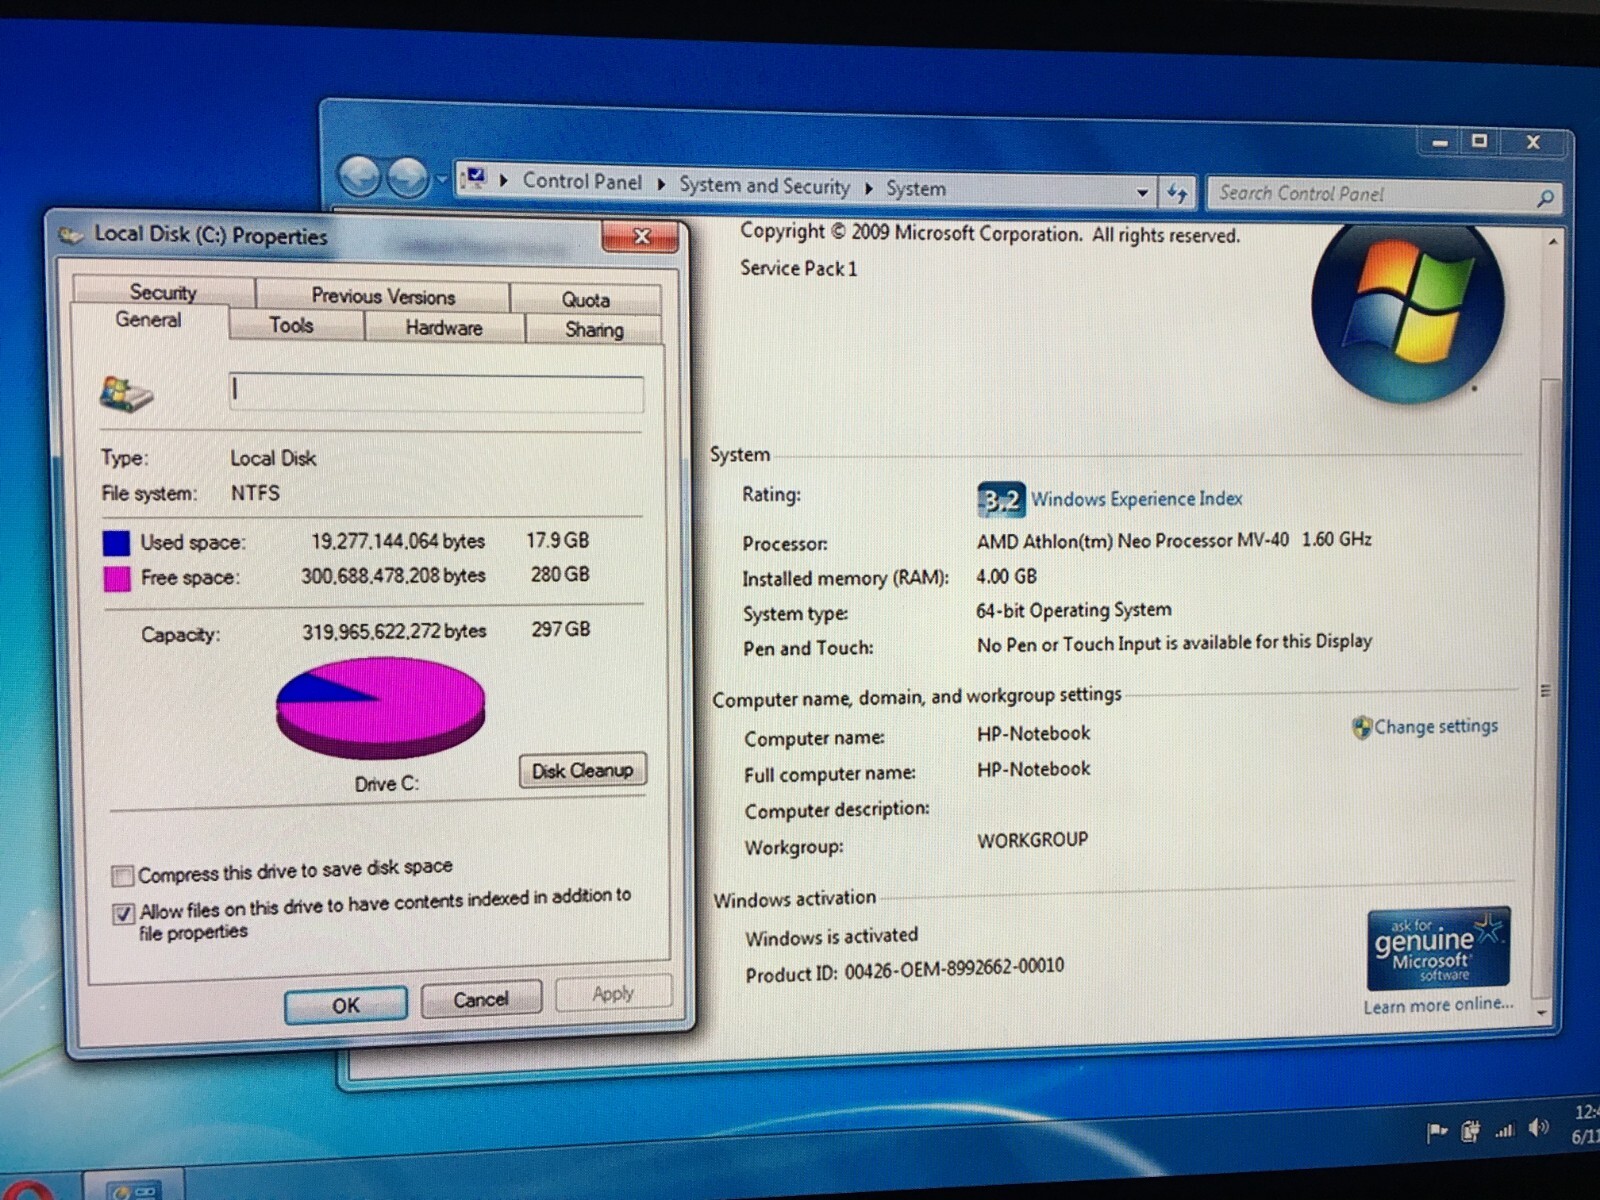This screenshot has height=1200, width=1600.
Task: Click the Control Panel taskbar button
Action: [x=134, y=1187]
